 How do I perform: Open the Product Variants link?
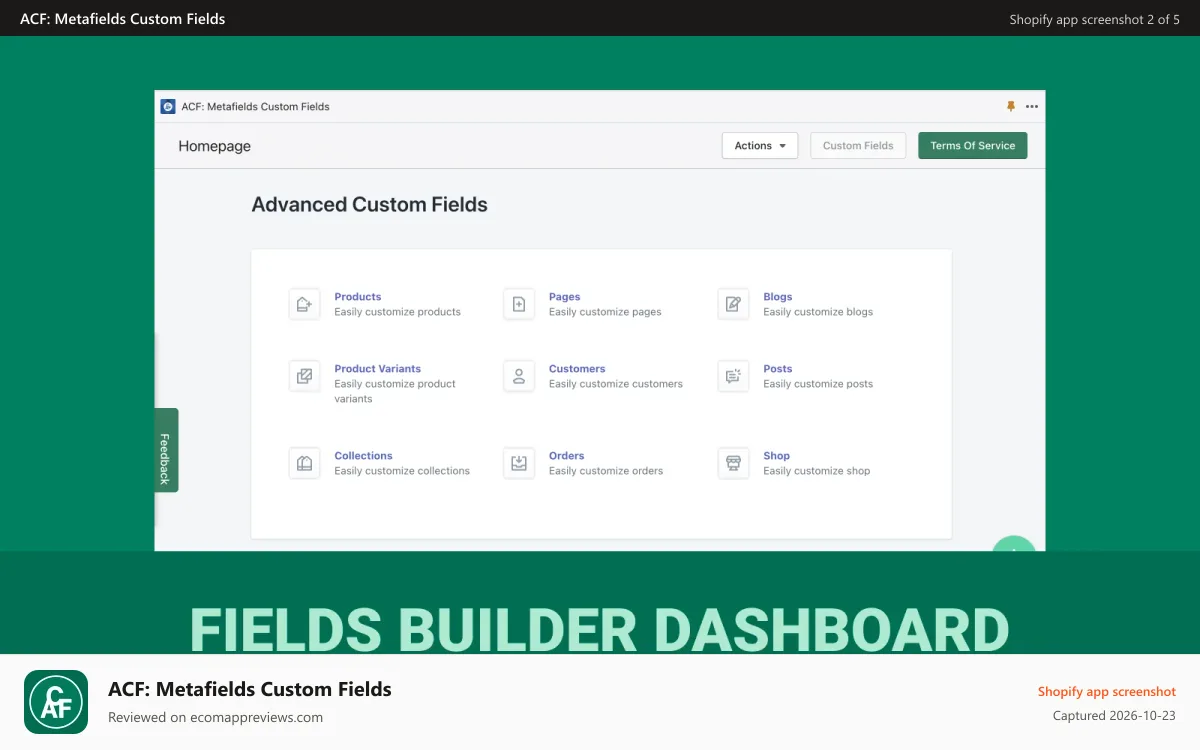coord(378,369)
